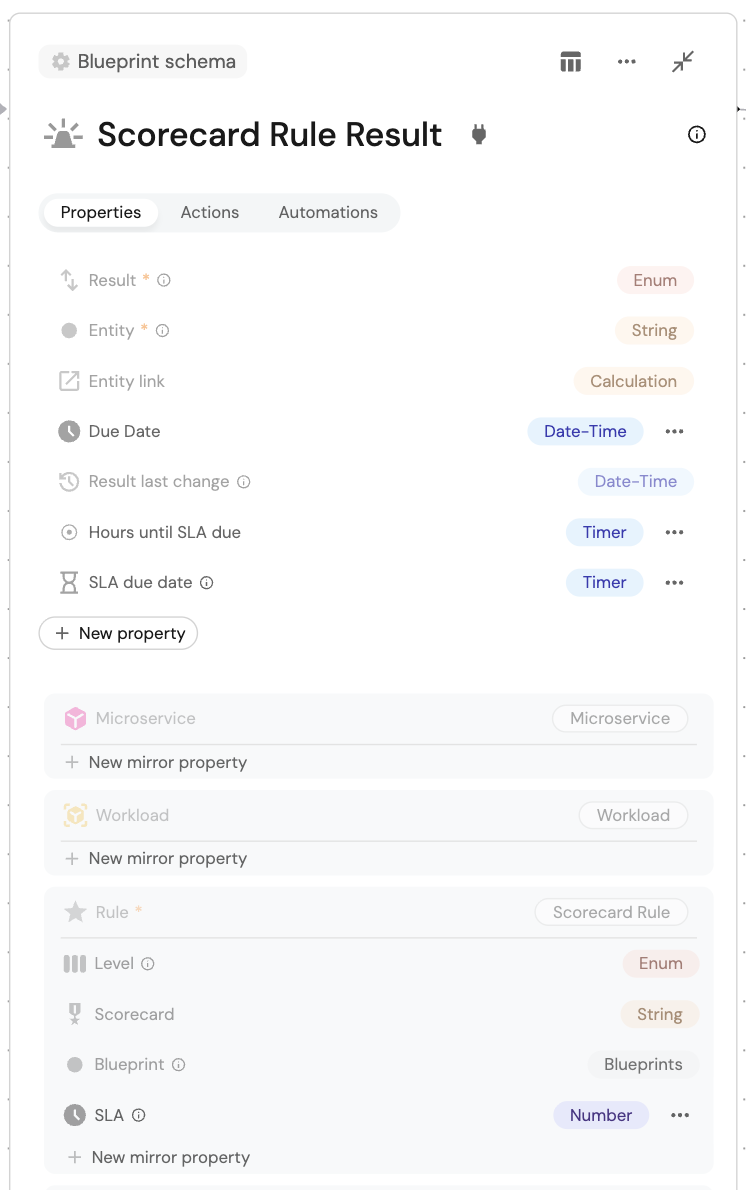746x1190 pixels.
Task: Click the table view icon in header
Action: (x=570, y=62)
